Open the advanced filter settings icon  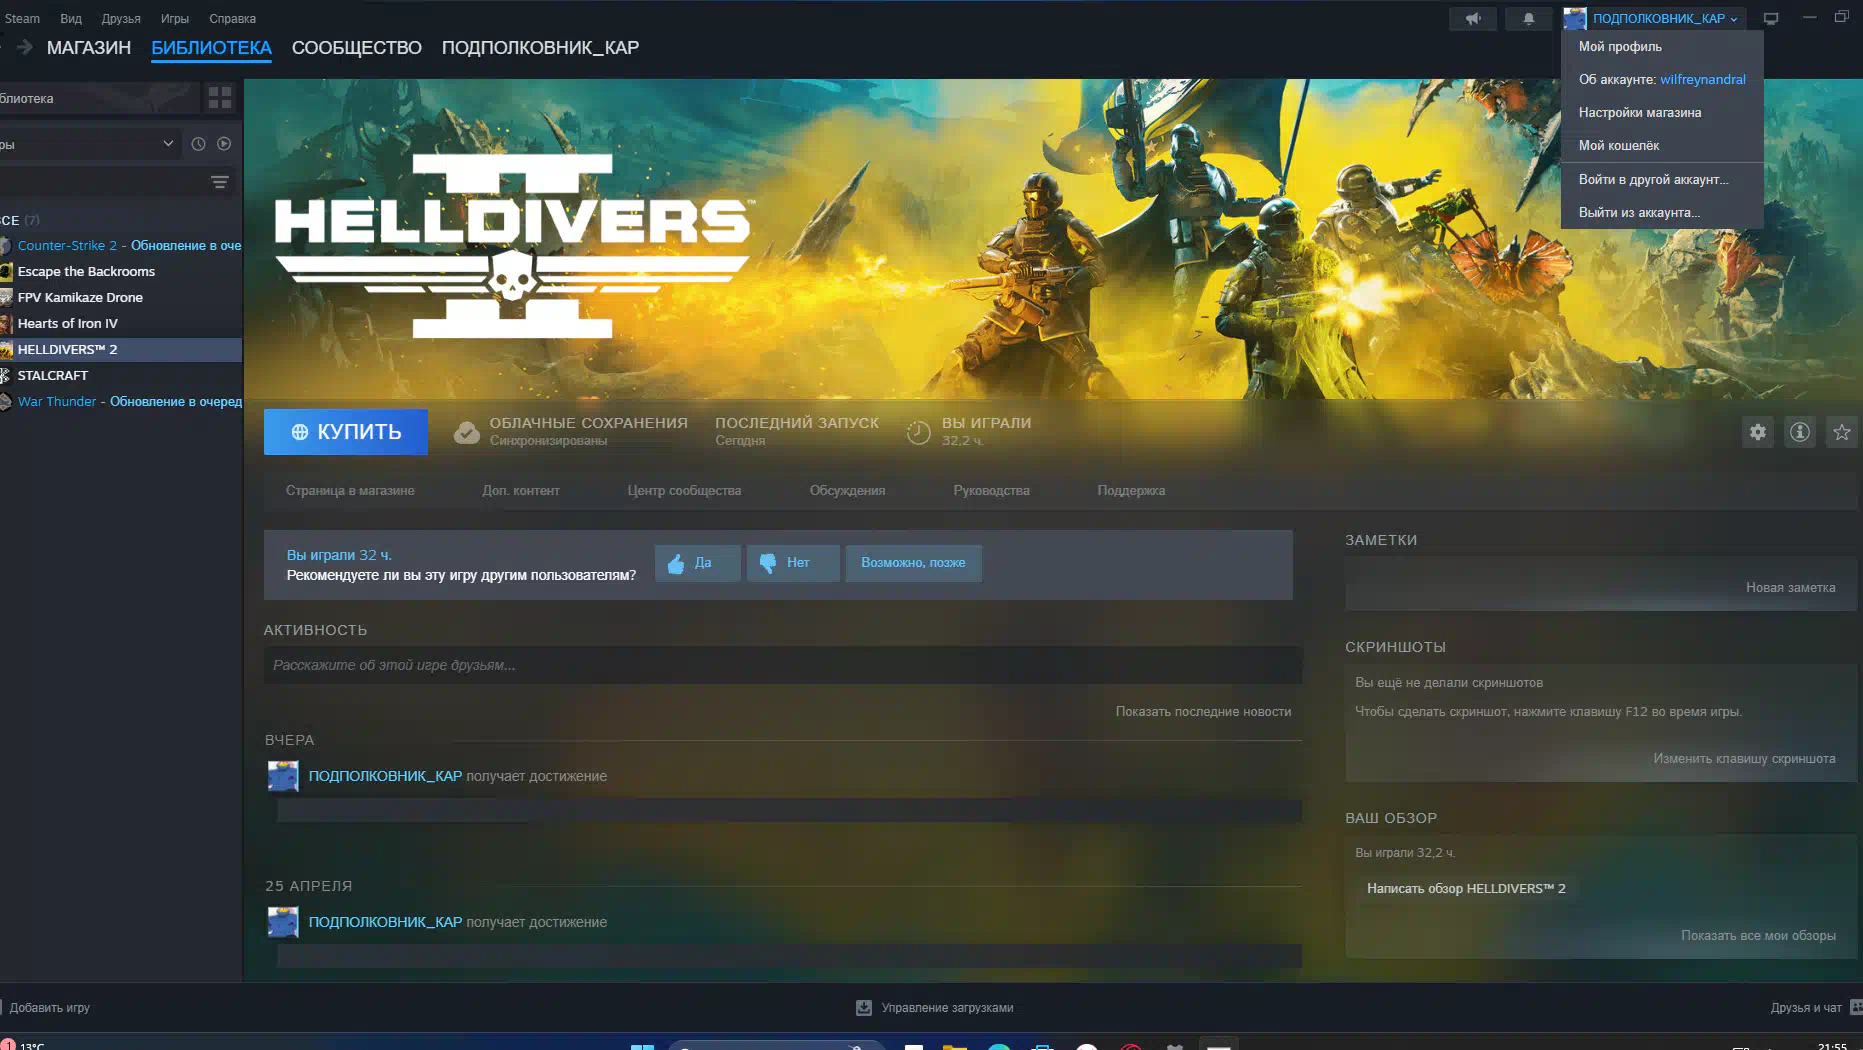pyautogui.click(x=219, y=182)
